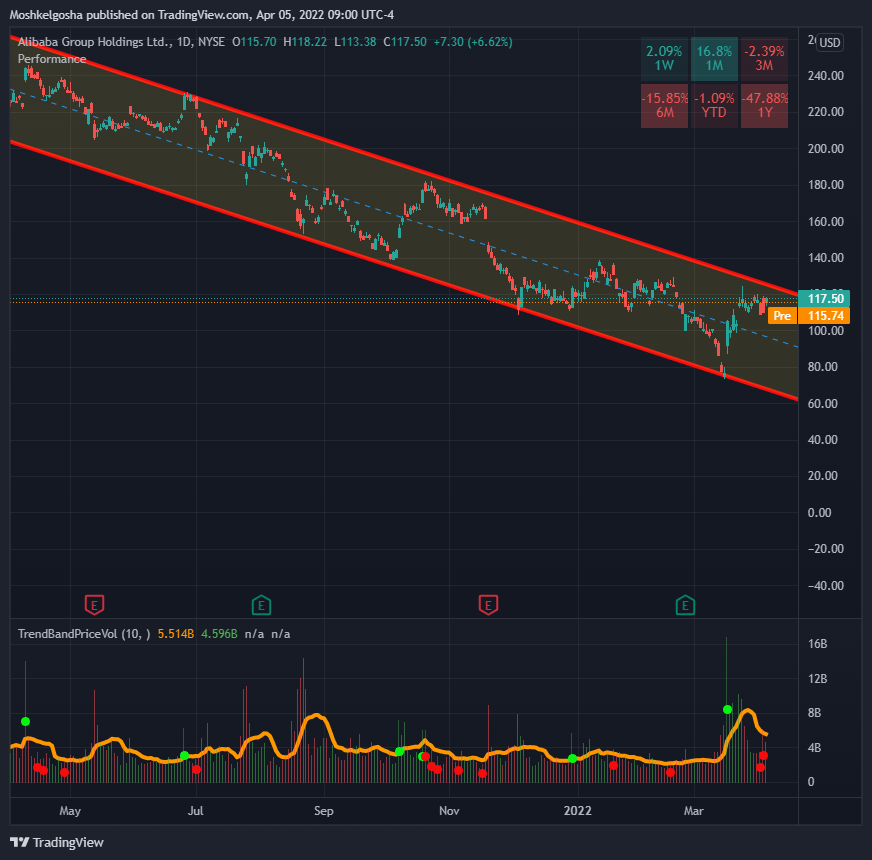Click the +7.30 (+6.62%) change value
This screenshot has width=872, height=860.
tap(473, 42)
